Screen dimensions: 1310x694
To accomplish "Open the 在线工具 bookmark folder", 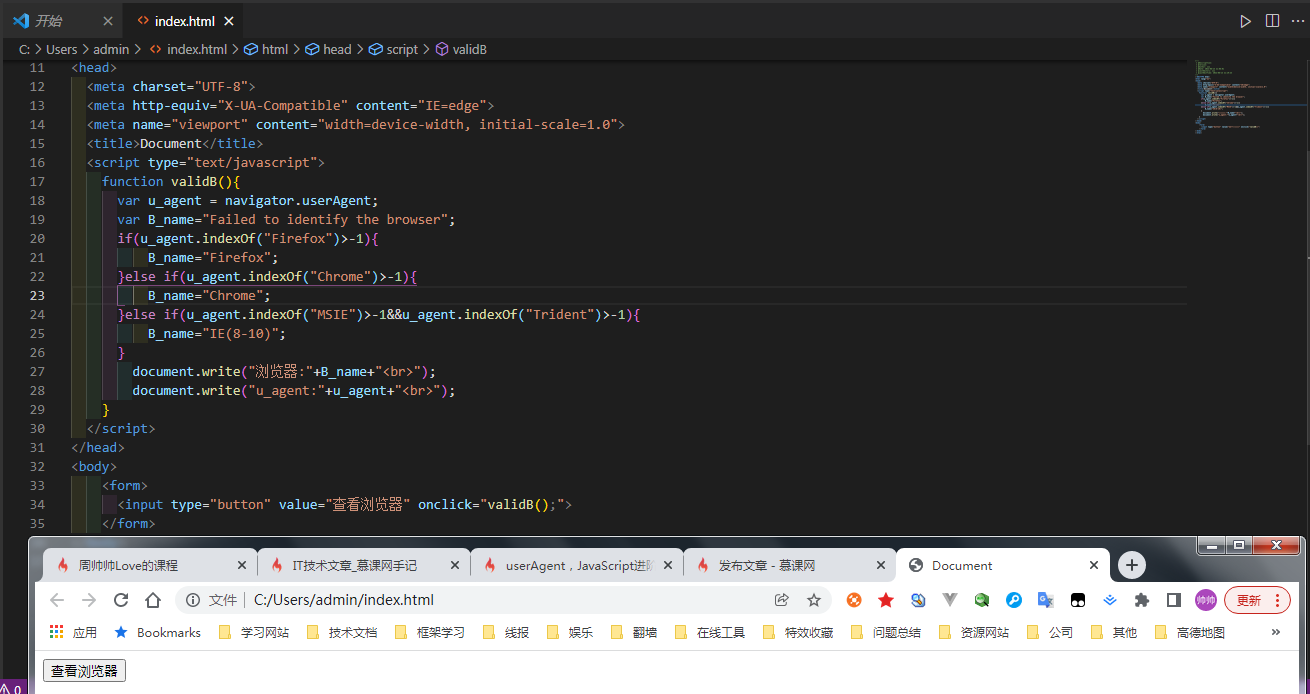I will pos(710,632).
